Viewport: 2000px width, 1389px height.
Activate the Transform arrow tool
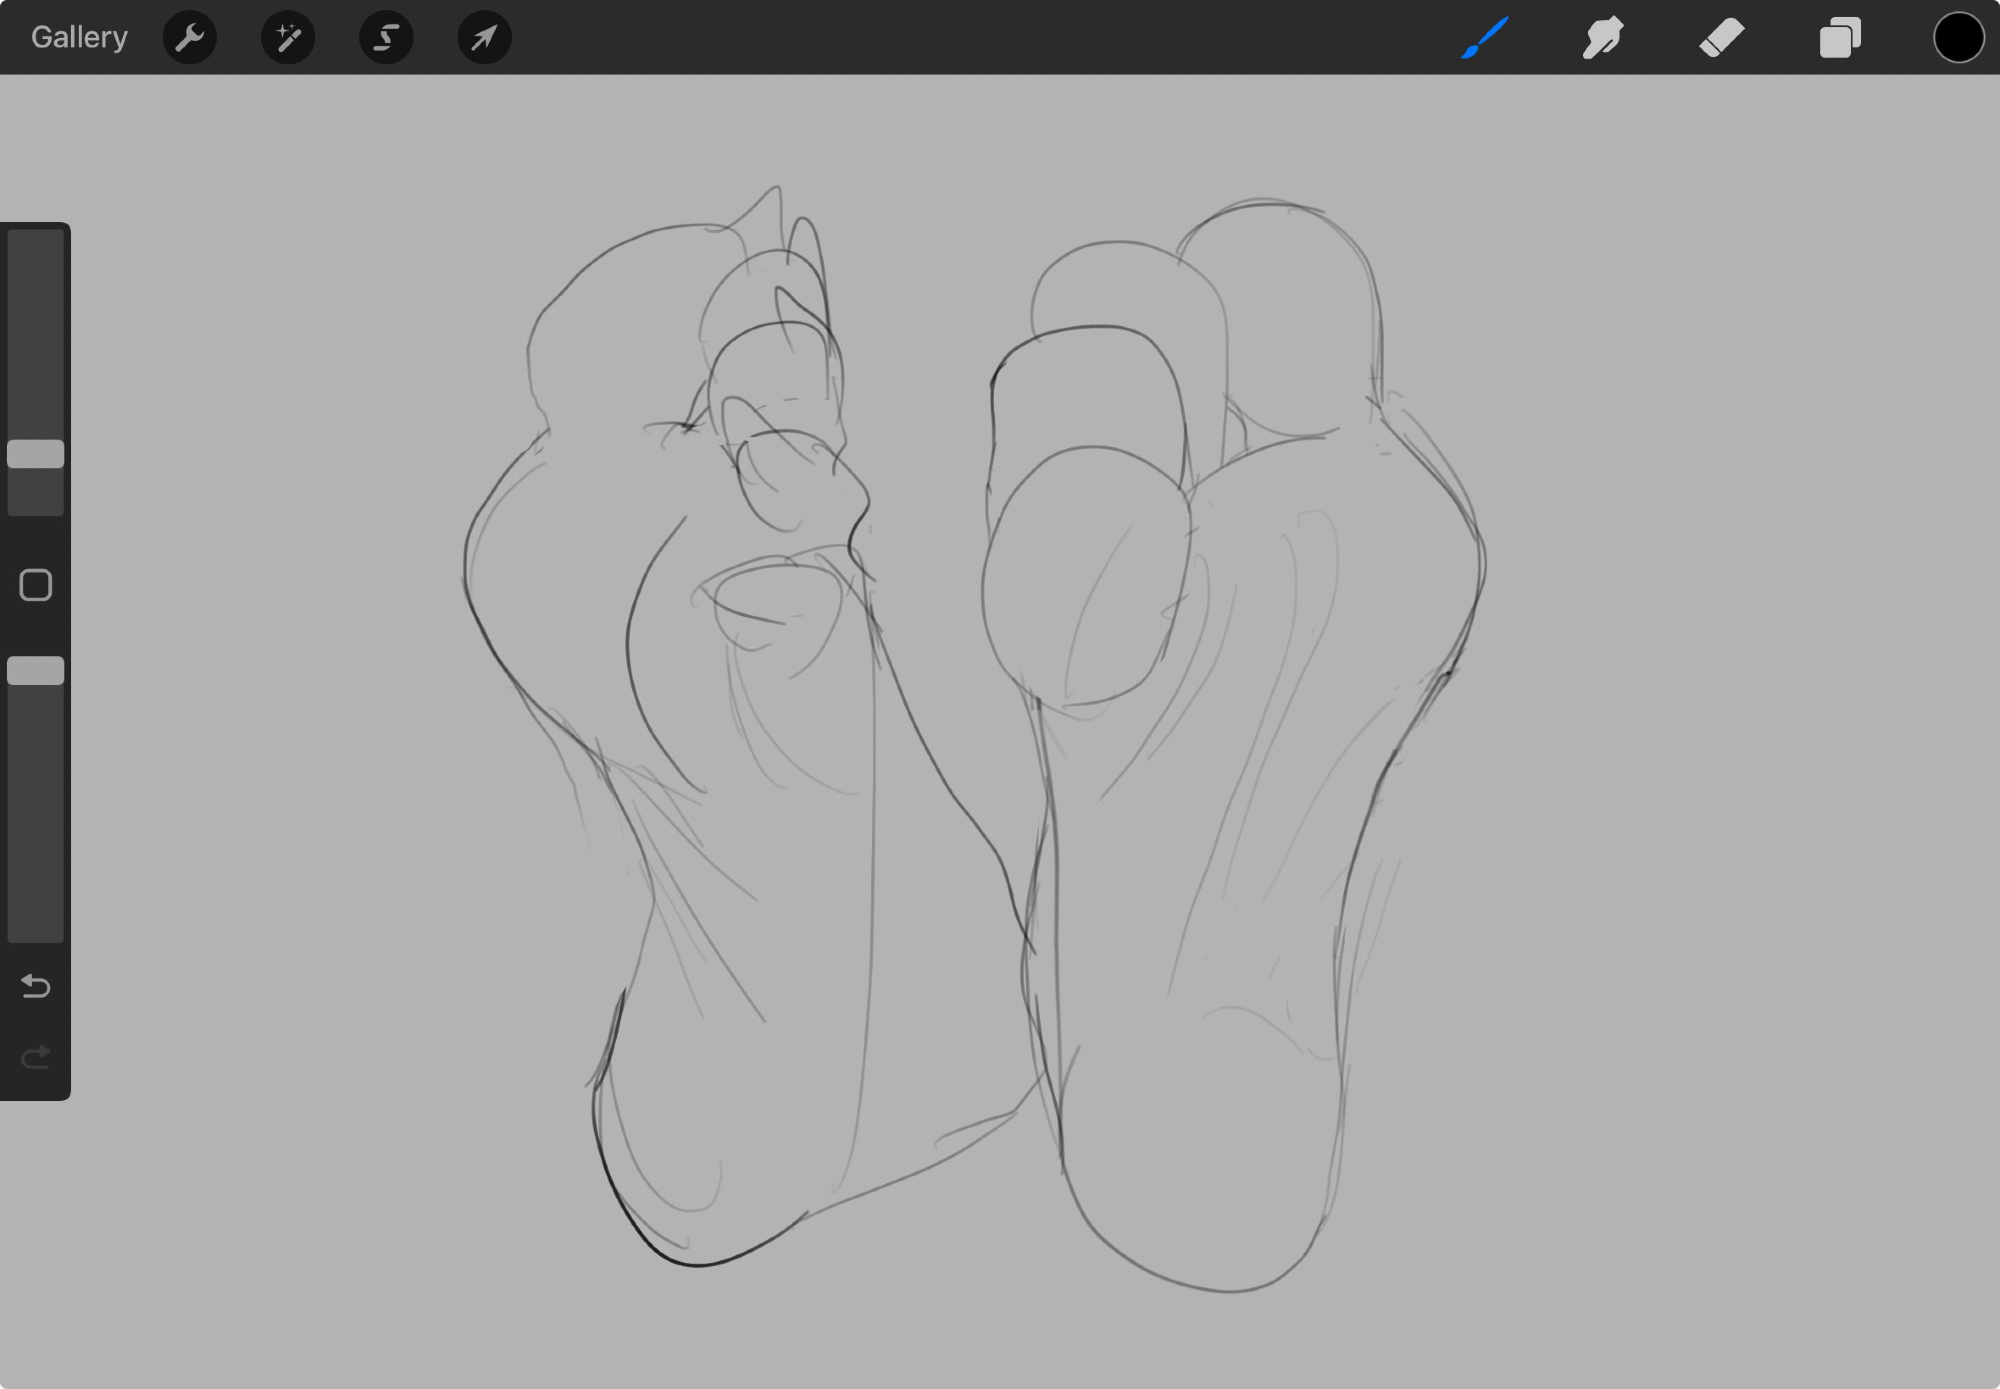484,38
